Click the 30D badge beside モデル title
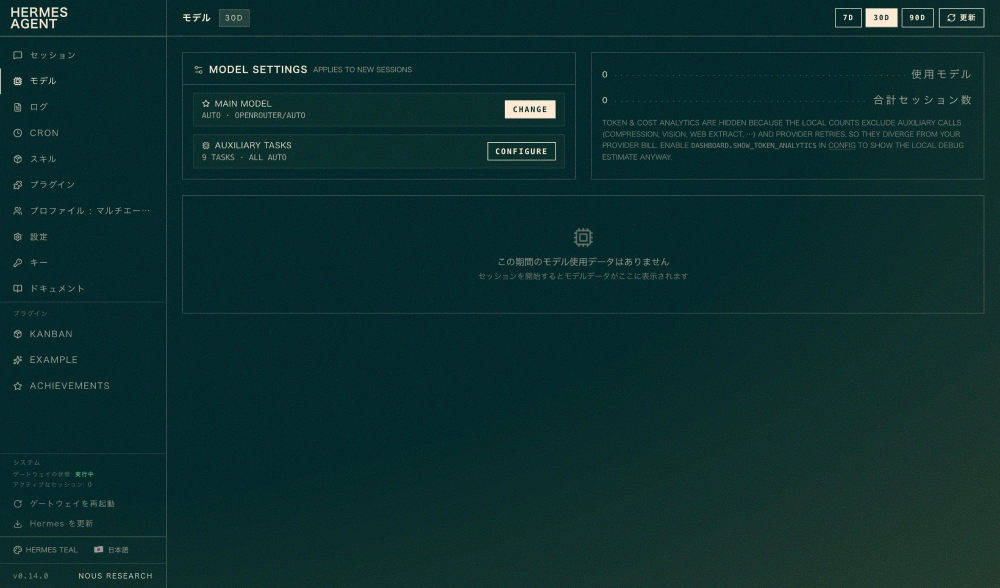This screenshot has width=1000, height=588. point(234,18)
